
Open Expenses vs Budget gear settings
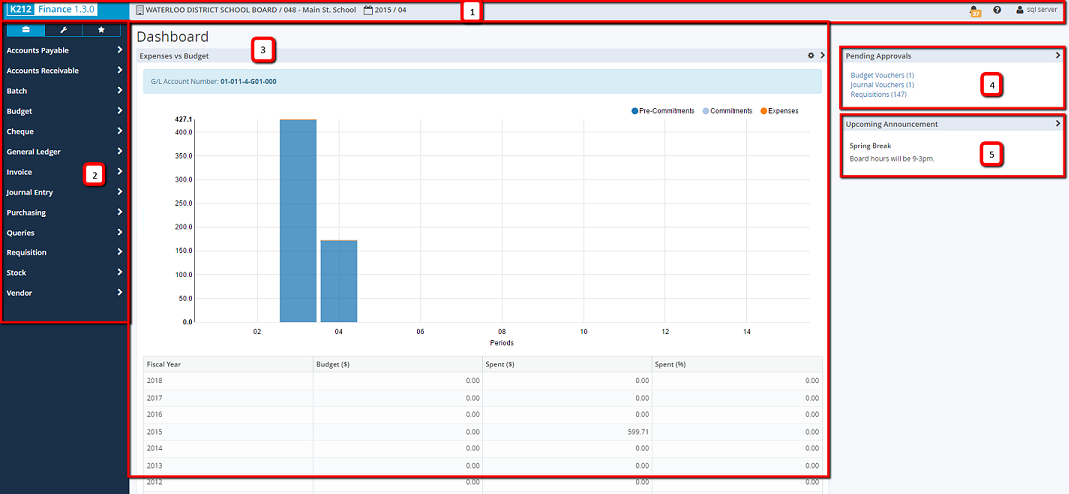(x=811, y=56)
